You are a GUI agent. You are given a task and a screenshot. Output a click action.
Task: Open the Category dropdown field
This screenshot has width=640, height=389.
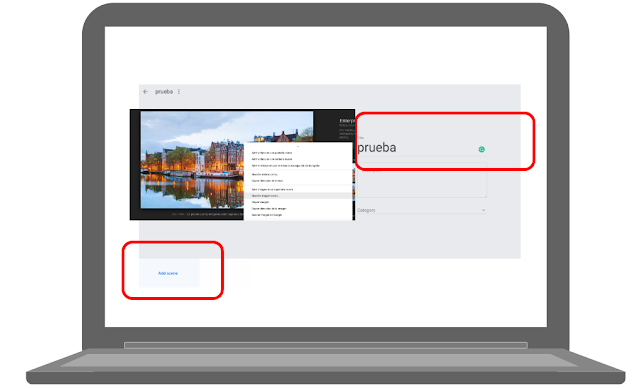[x=421, y=210]
